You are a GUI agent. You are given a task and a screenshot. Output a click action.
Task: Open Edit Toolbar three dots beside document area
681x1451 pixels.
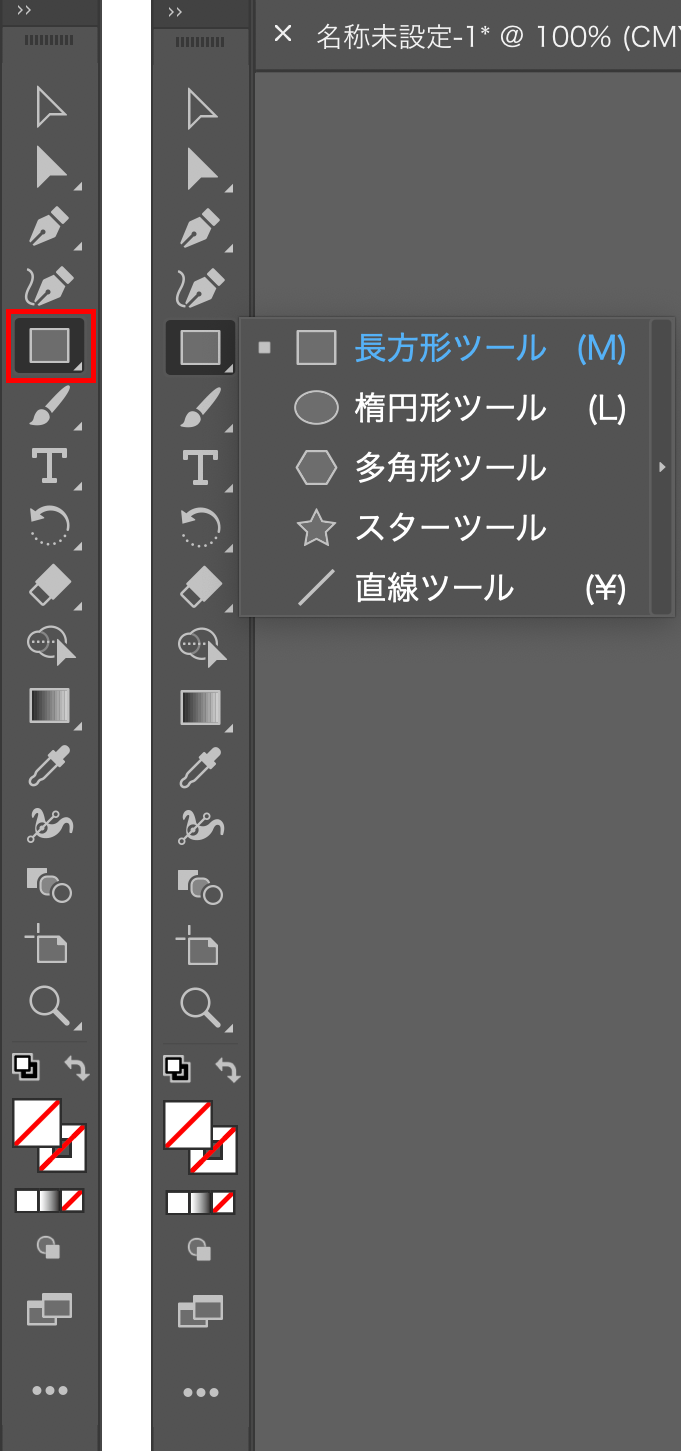(x=201, y=1391)
